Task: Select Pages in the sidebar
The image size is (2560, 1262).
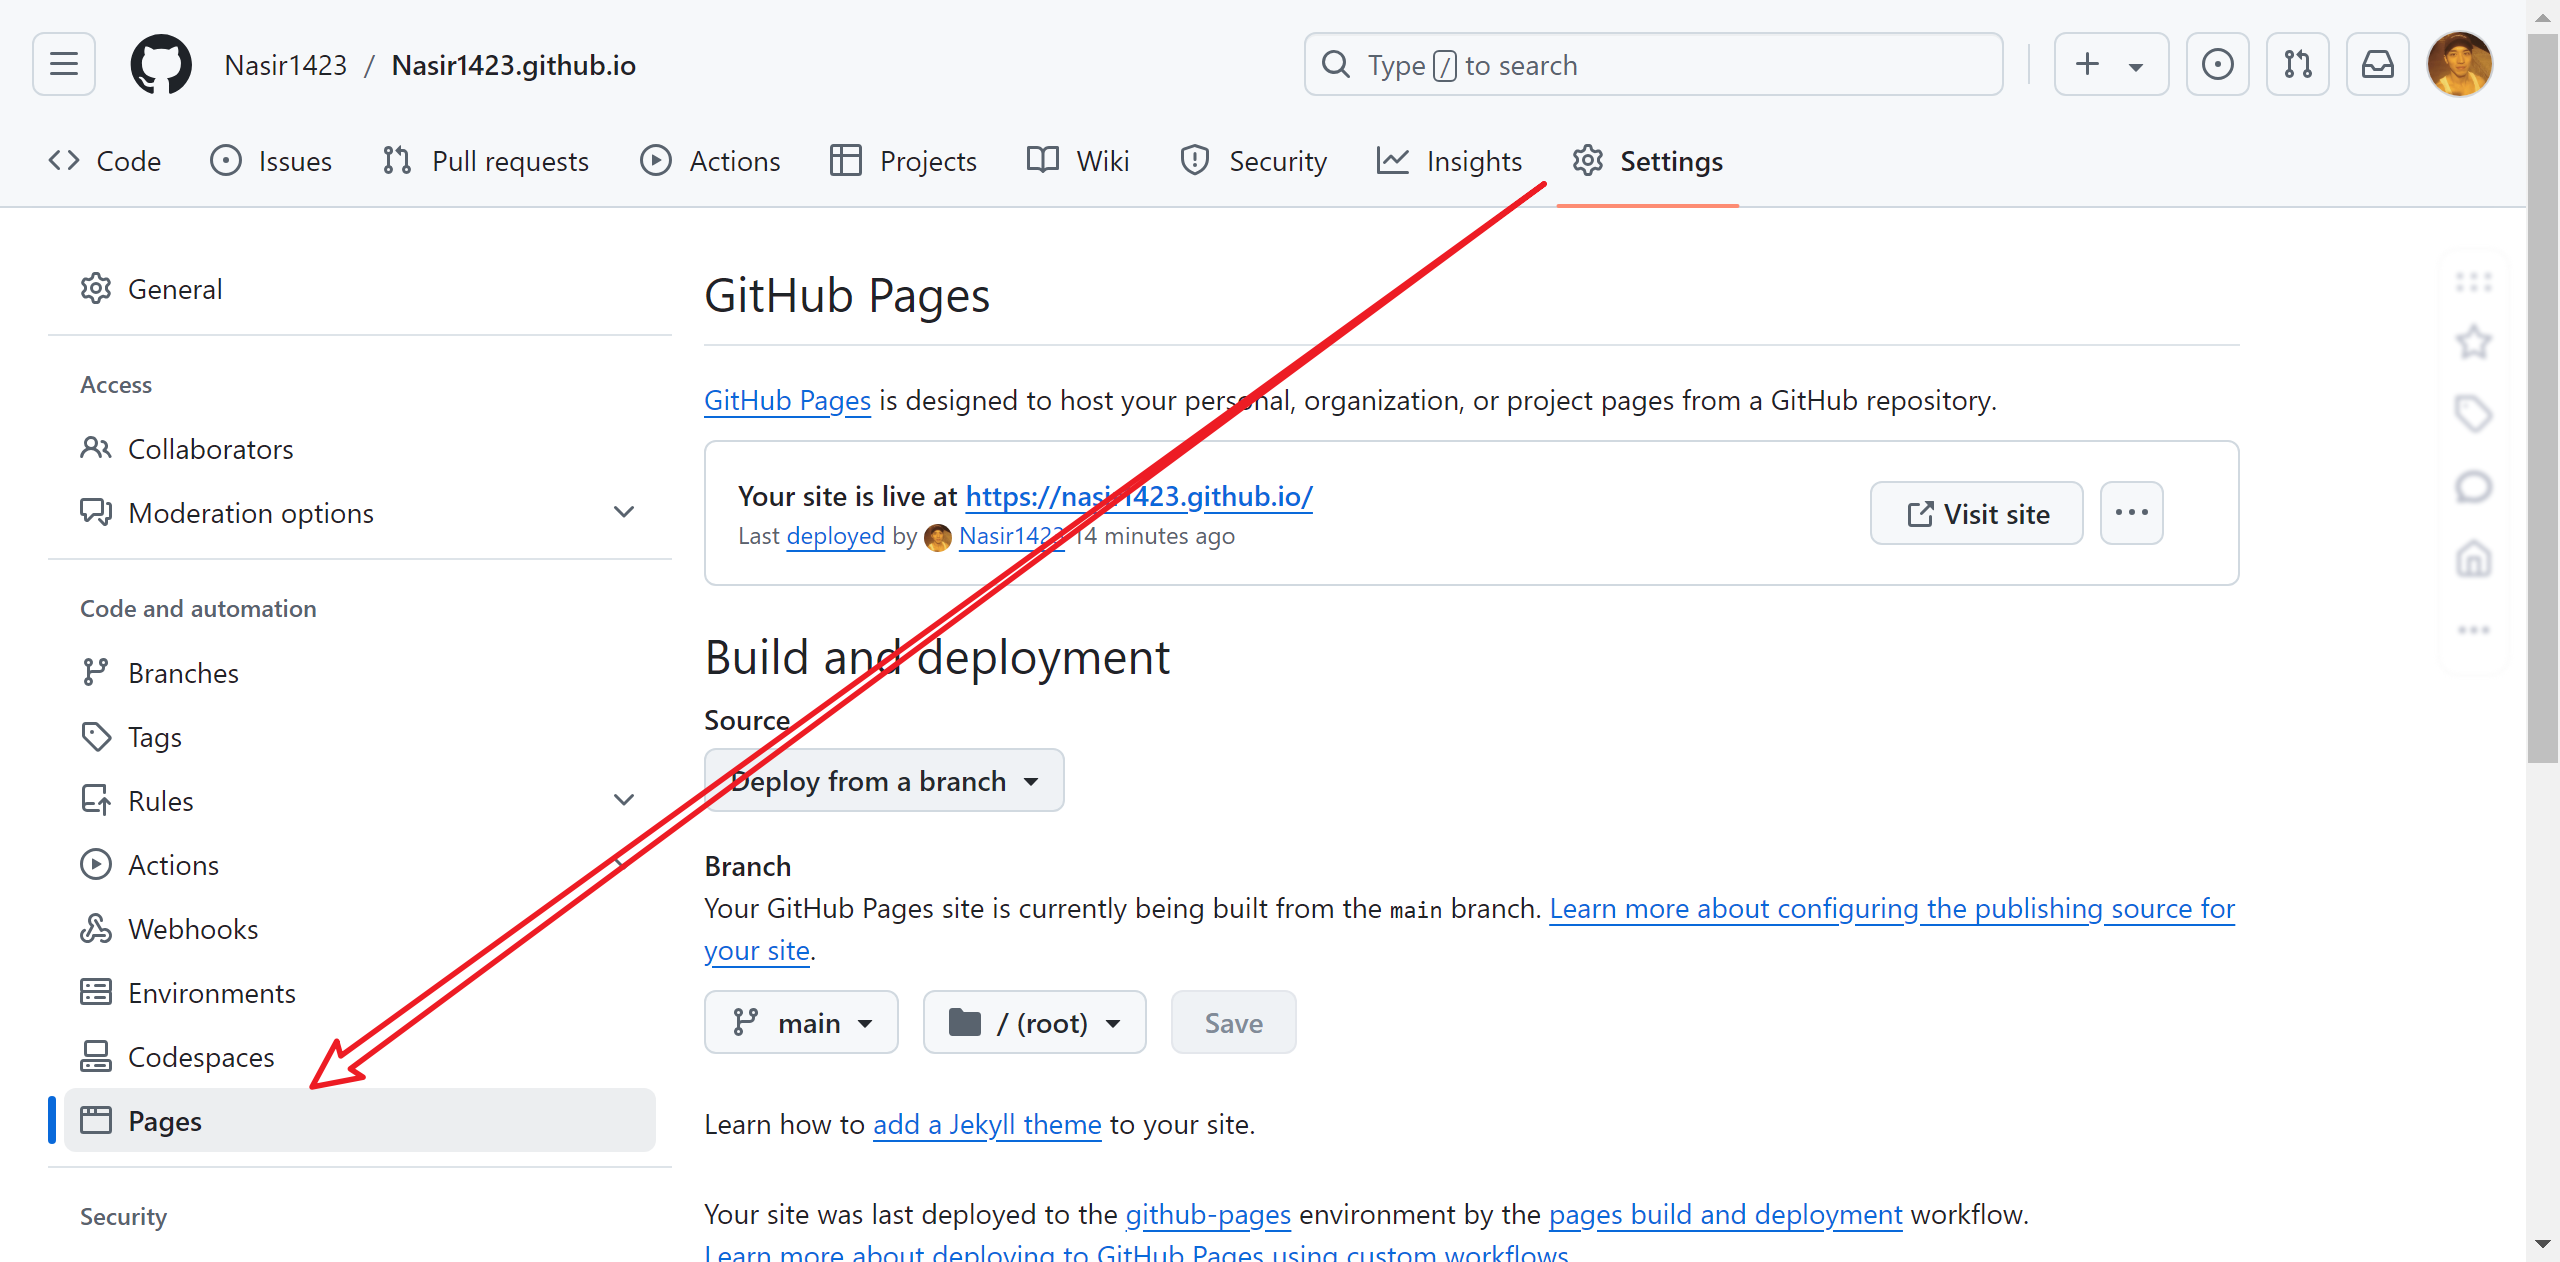Action: (359, 1121)
